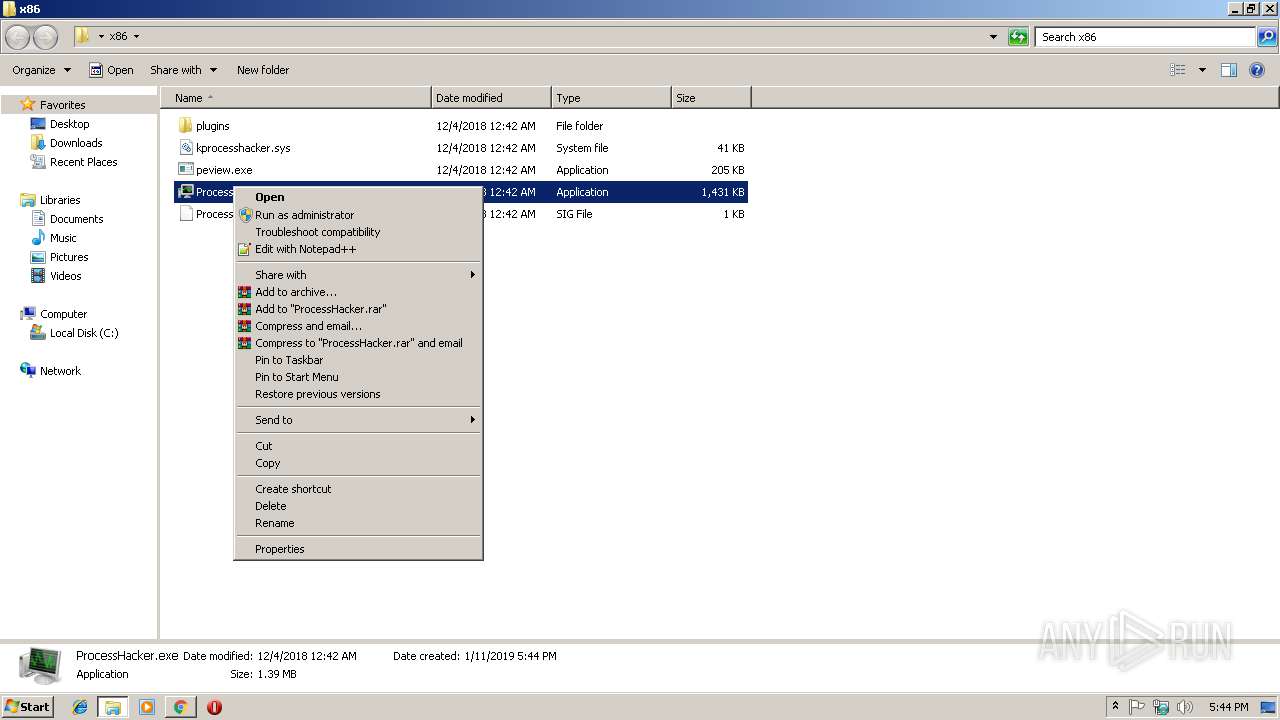Viewport: 1280px width, 720px height.
Task: Click the Windows Media Player taskbar icon
Action: [147, 707]
